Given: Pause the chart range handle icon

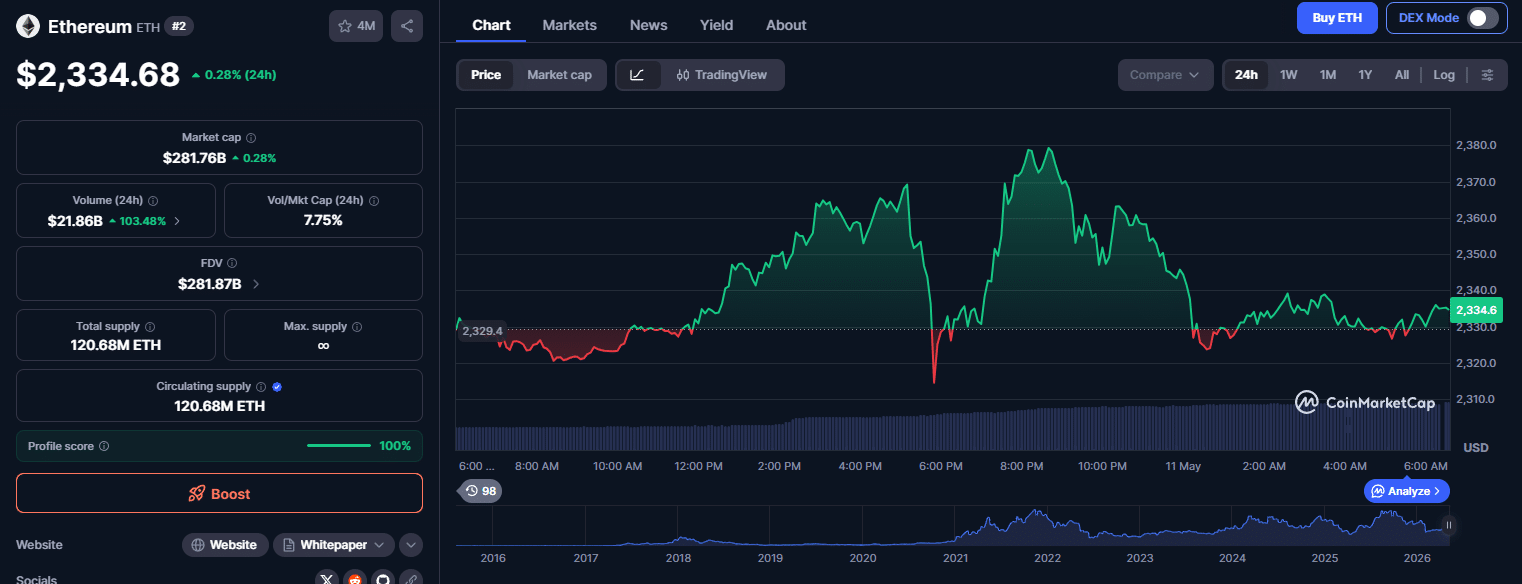Looking at the screenshot, I should click(1447, 525).
